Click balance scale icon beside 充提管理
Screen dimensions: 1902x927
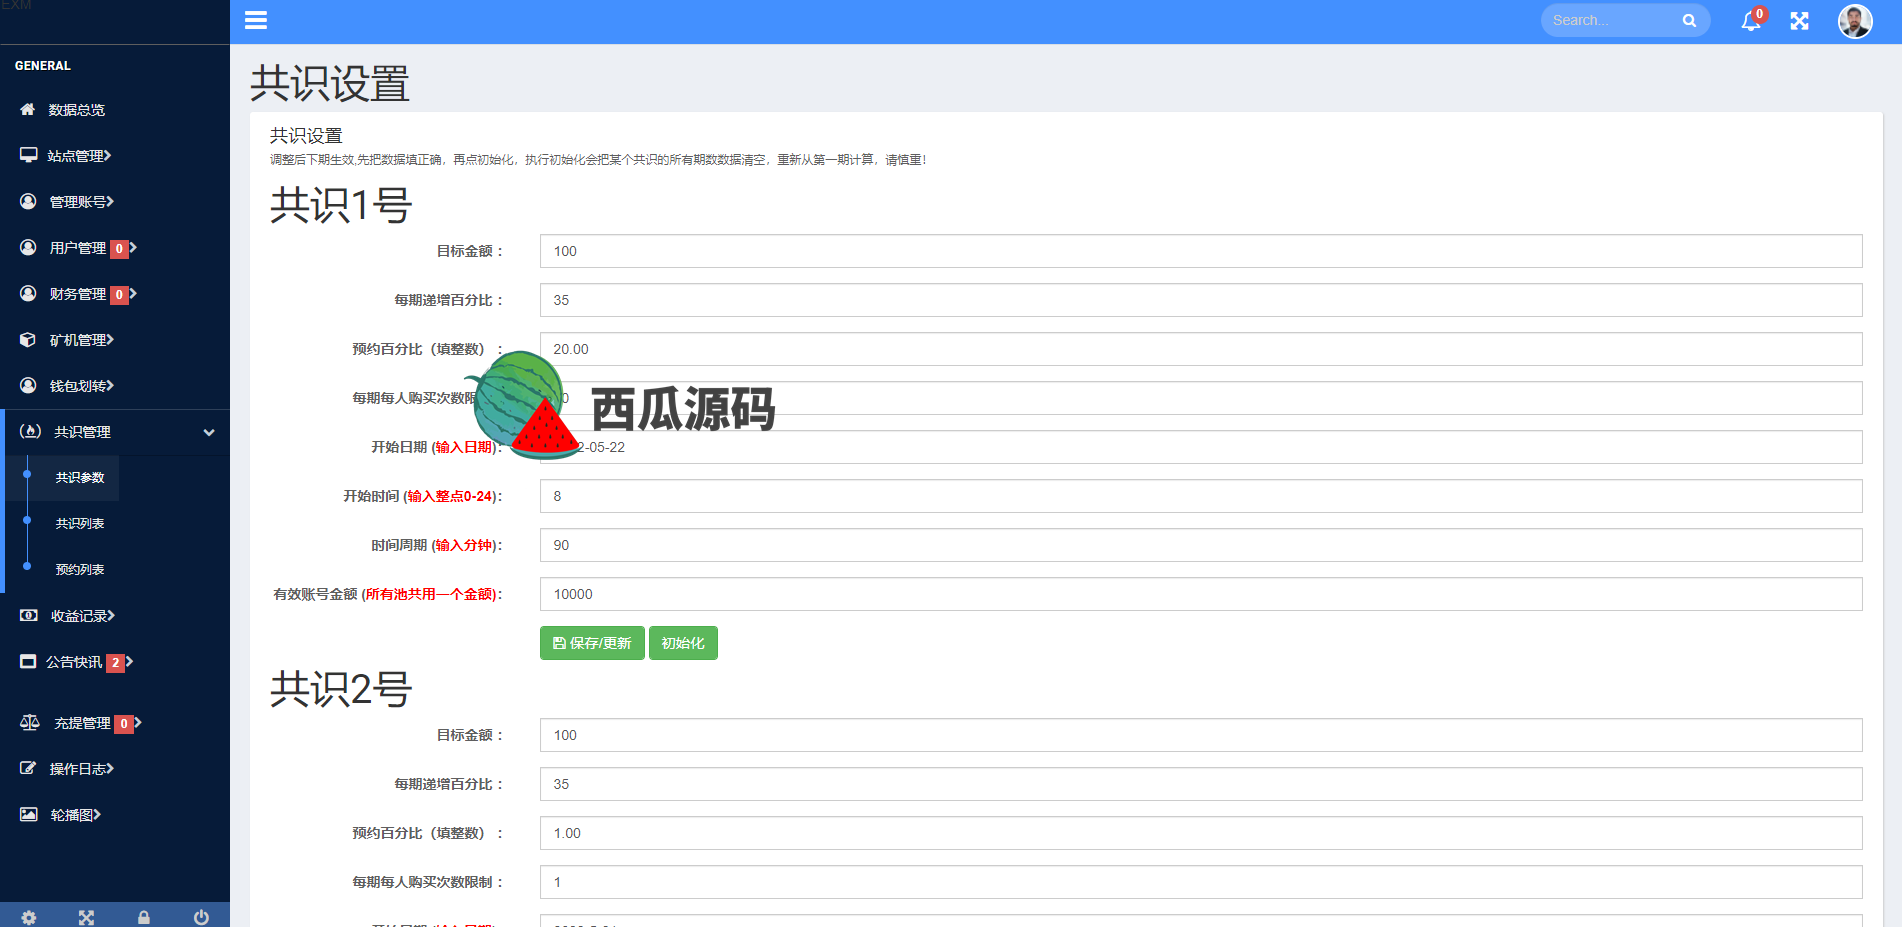pyautogui.click(x=30, y=722)
